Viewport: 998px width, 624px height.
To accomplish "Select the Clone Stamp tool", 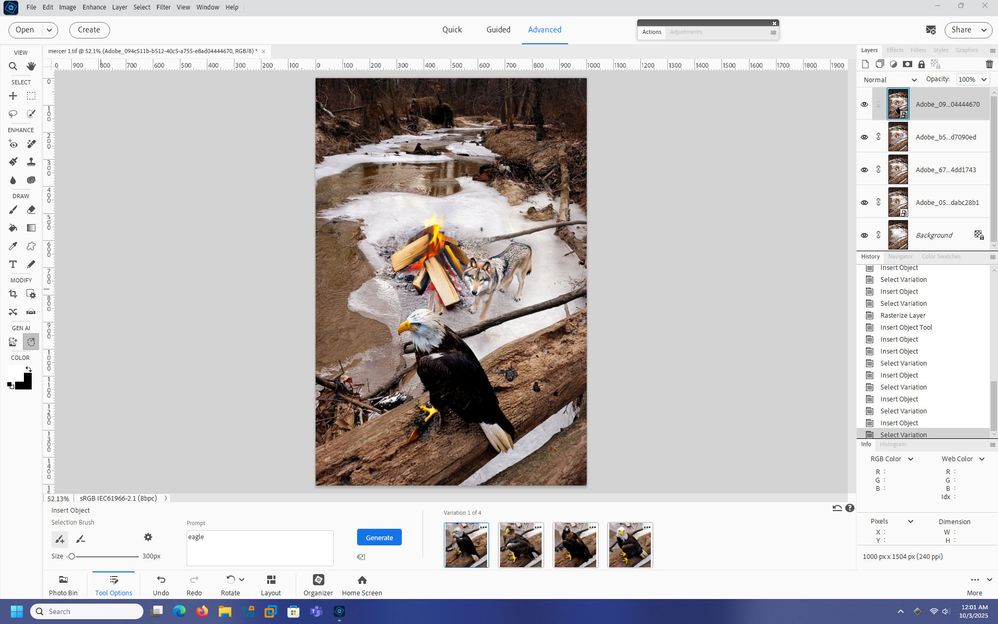I will 31,162.
